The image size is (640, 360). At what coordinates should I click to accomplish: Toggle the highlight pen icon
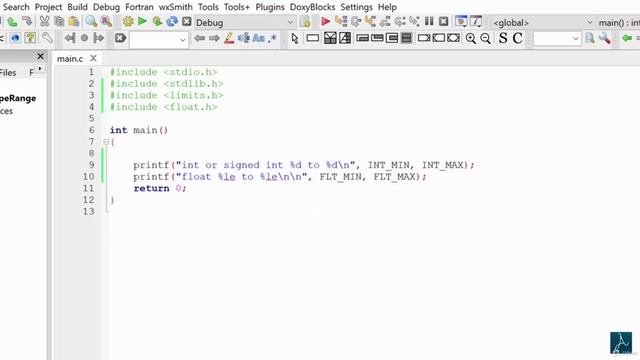click(229, 38)
